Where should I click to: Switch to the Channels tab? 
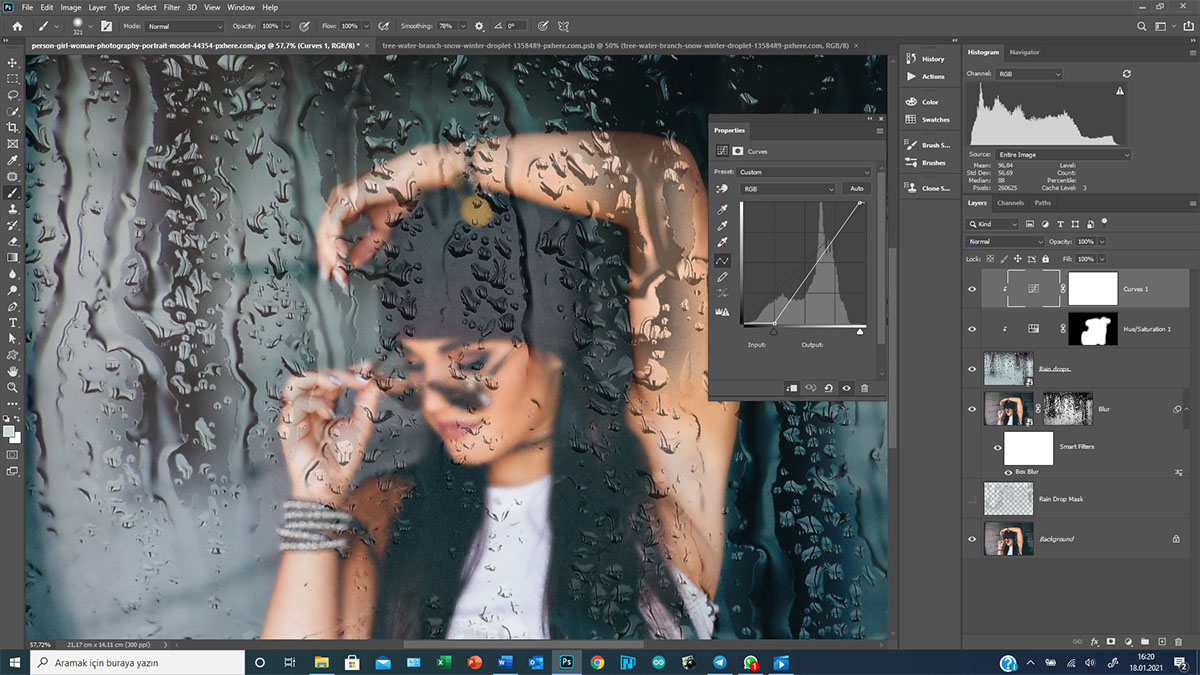[x=1010, y=203]
